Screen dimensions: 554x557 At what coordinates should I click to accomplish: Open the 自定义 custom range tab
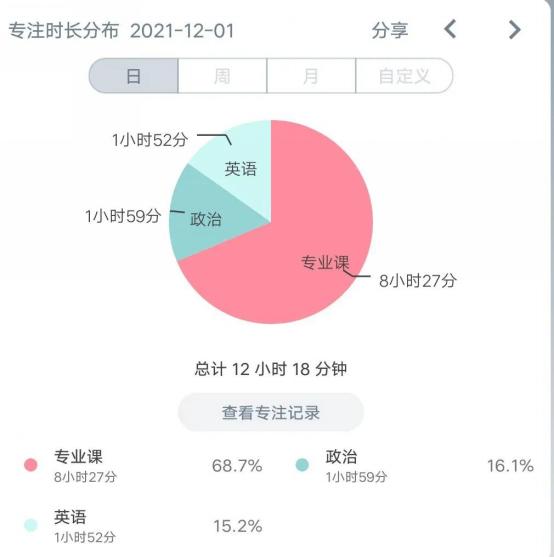(404, 76)
